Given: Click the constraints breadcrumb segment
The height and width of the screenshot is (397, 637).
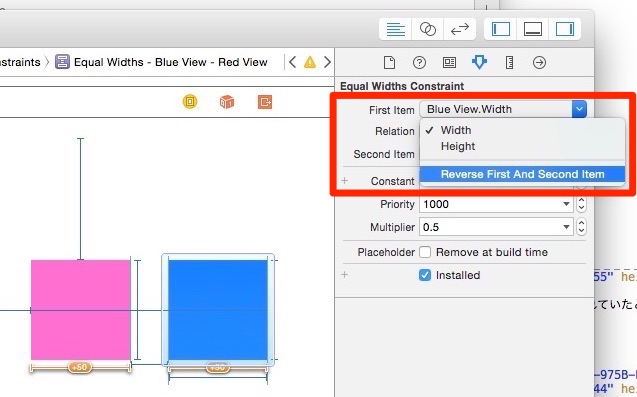Looking at the screenshot, I should [20, 62].
